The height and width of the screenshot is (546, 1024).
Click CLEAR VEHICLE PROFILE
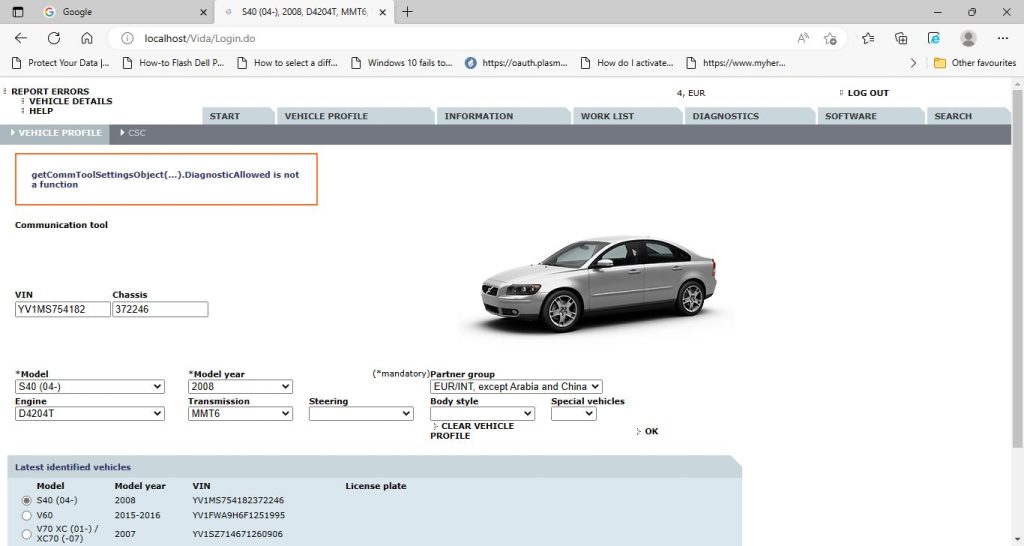coord(472,430)
